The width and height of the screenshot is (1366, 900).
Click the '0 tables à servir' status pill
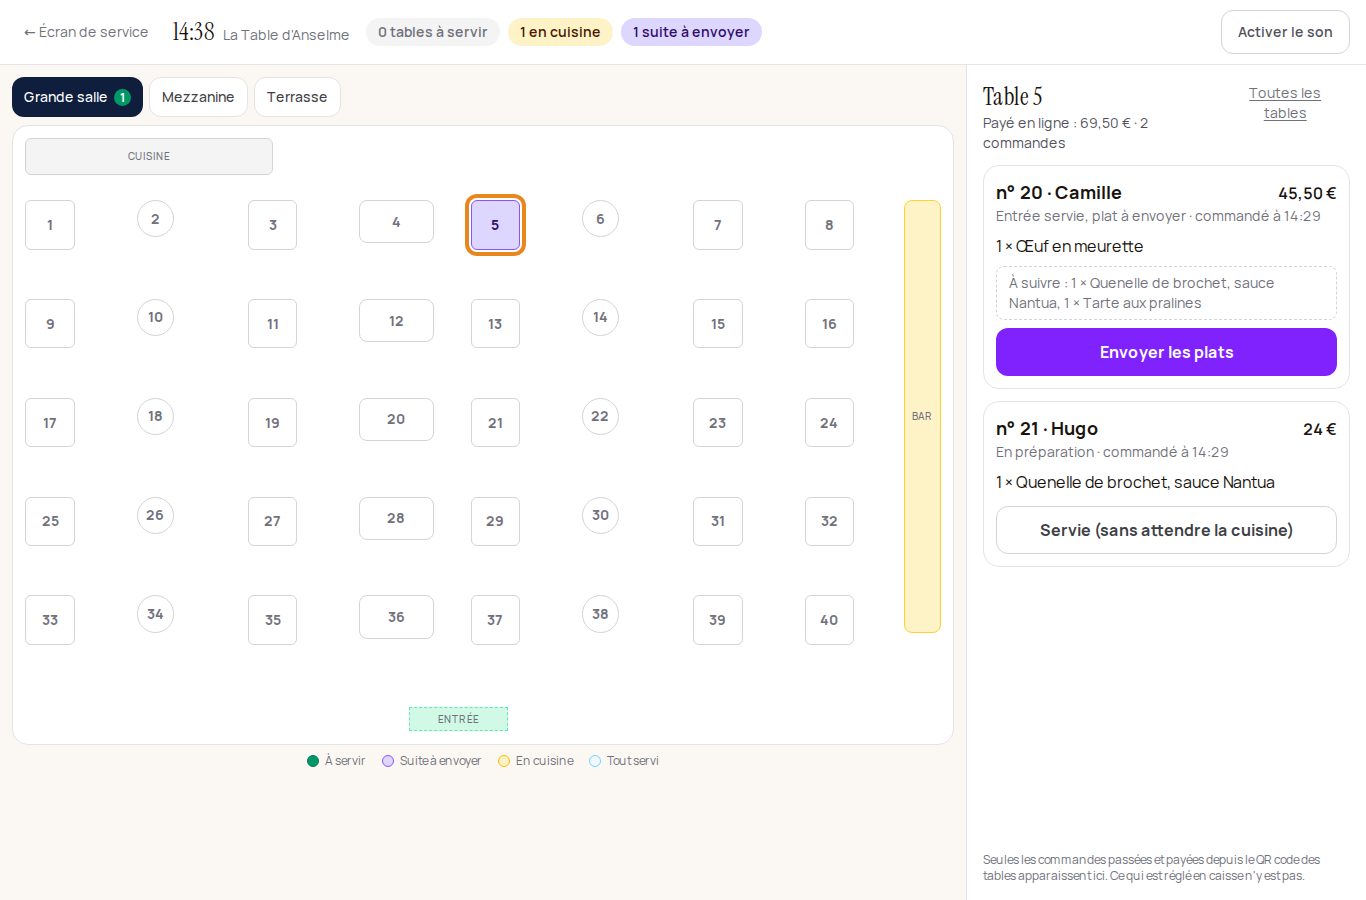point(433,32)
